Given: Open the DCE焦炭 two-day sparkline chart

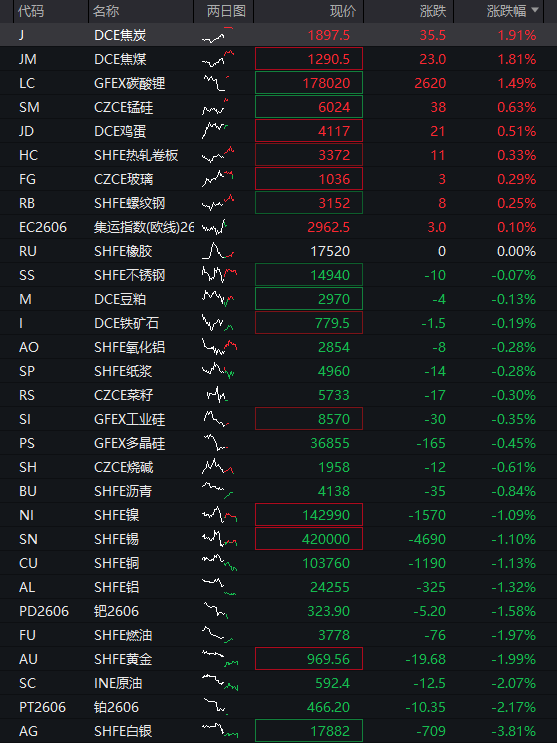Looking at the screenshot, I should tap(218, 36).
